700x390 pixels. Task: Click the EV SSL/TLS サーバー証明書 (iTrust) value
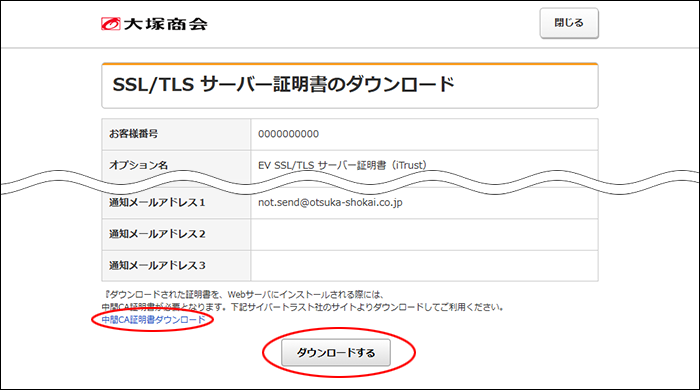pyautogui.click(x=342, y=165)
